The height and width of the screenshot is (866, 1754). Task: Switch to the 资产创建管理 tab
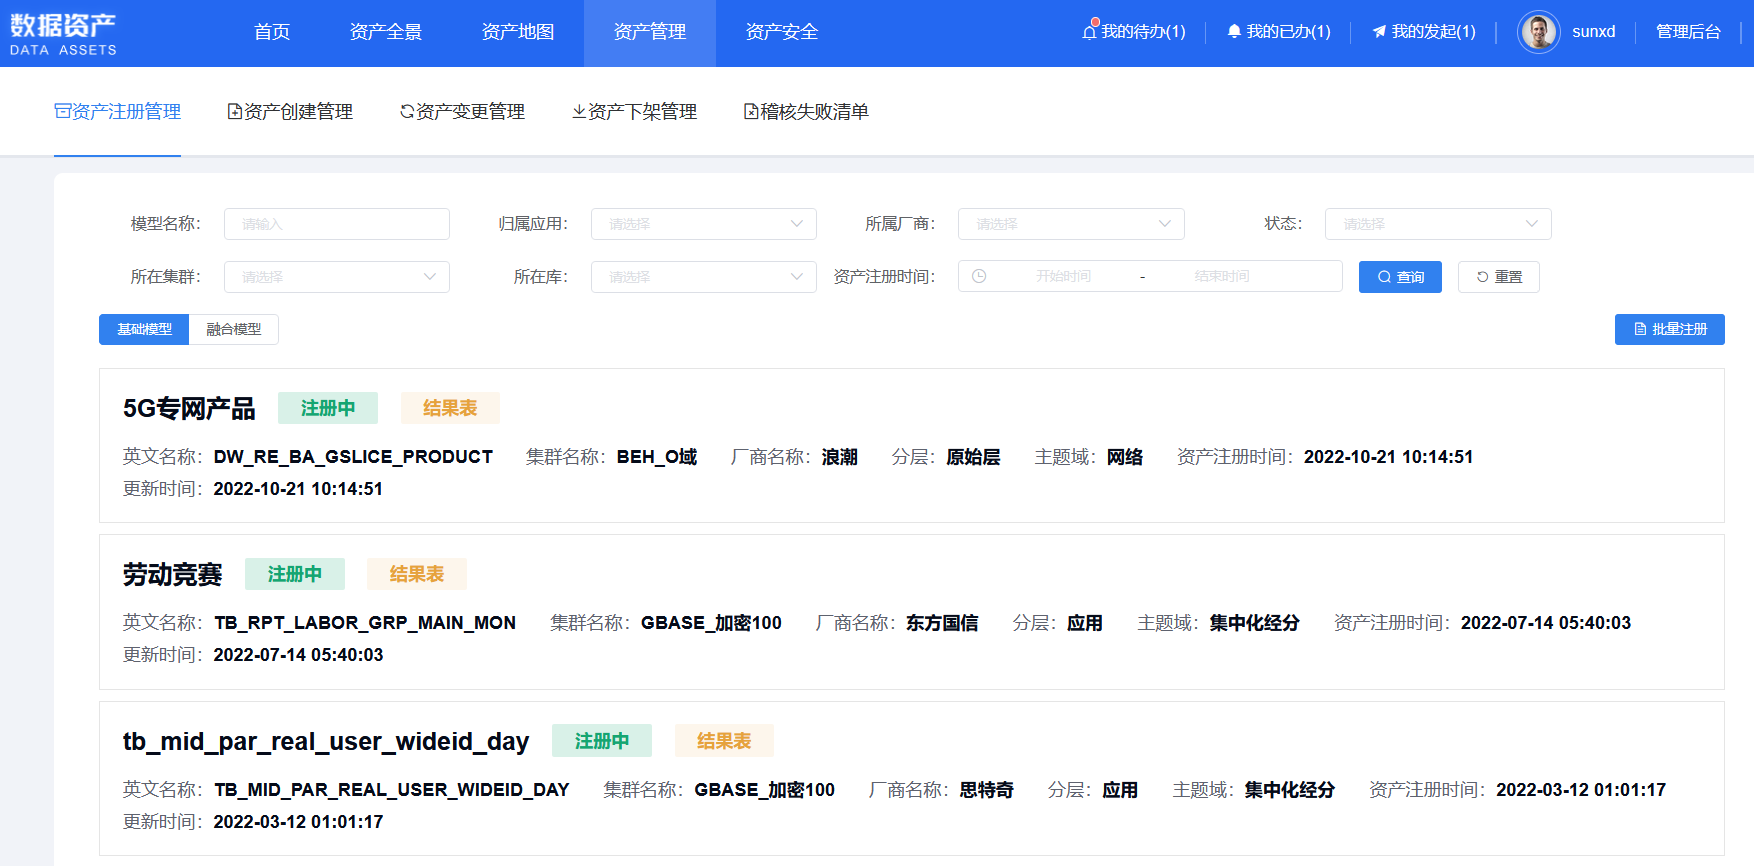coord(291,111)
